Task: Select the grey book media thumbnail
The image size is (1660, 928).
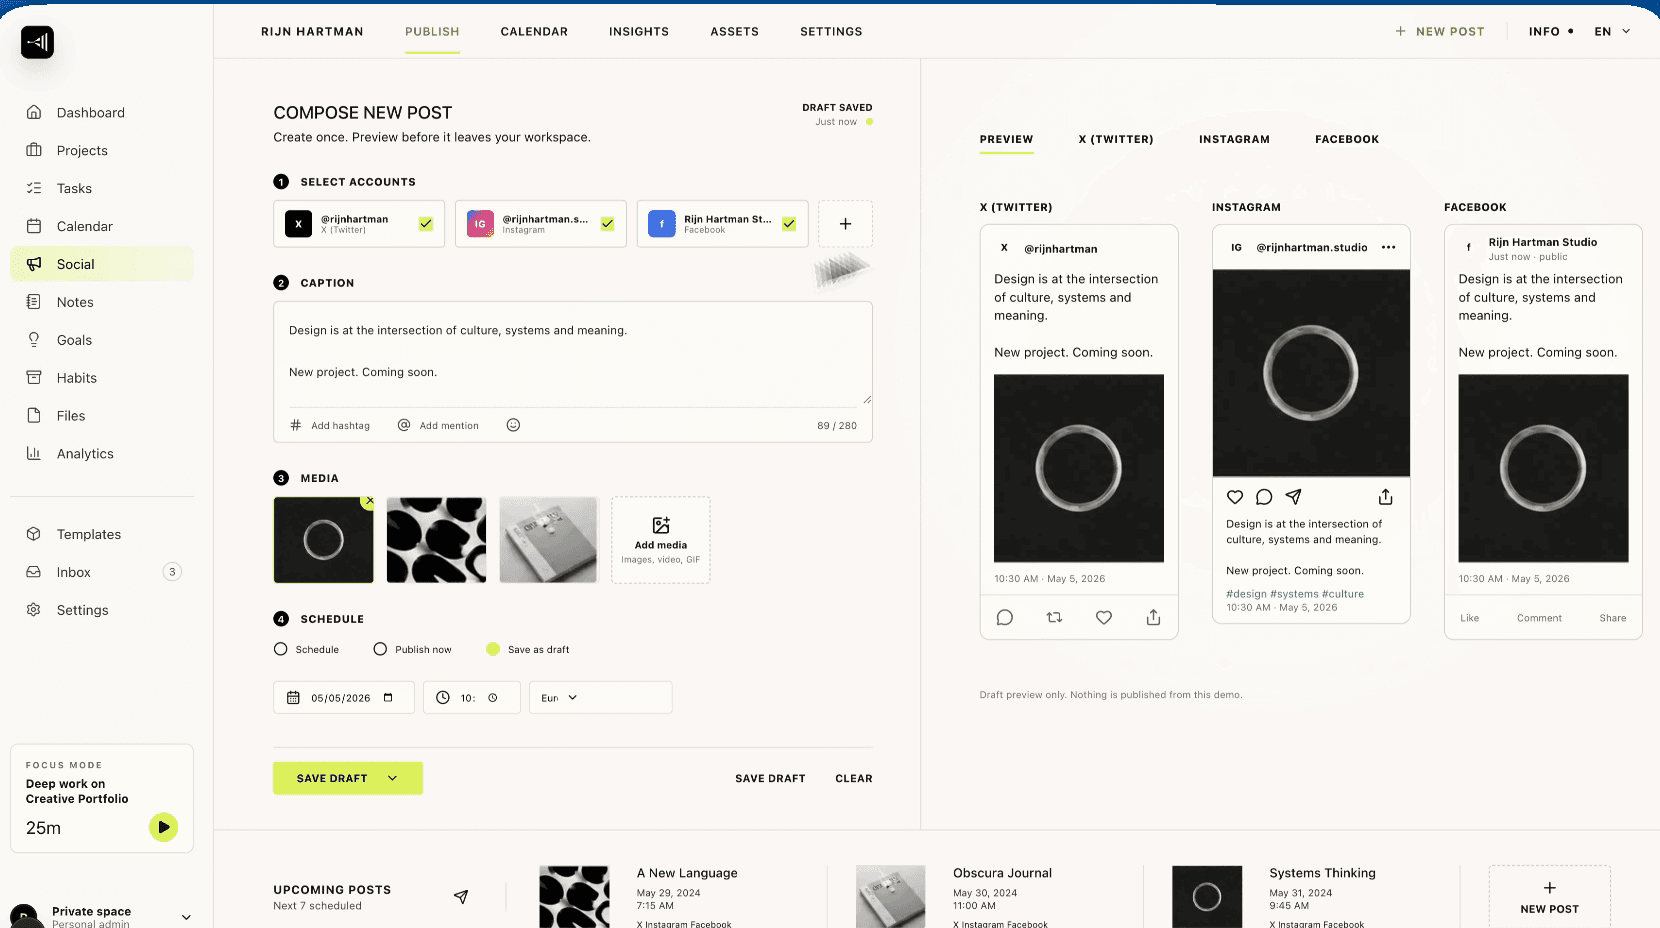Action: pyautogui.click(x=548, y=540)
